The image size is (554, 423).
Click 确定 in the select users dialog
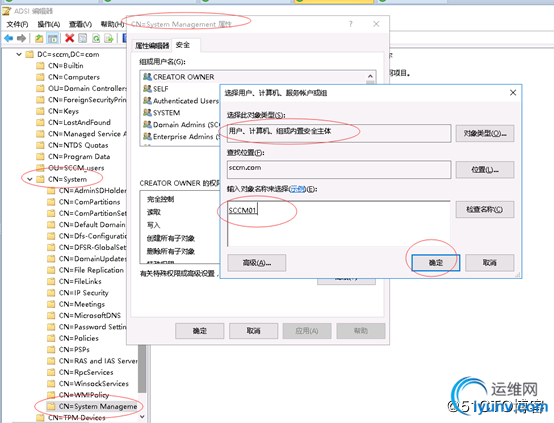[x=436, y=263]
